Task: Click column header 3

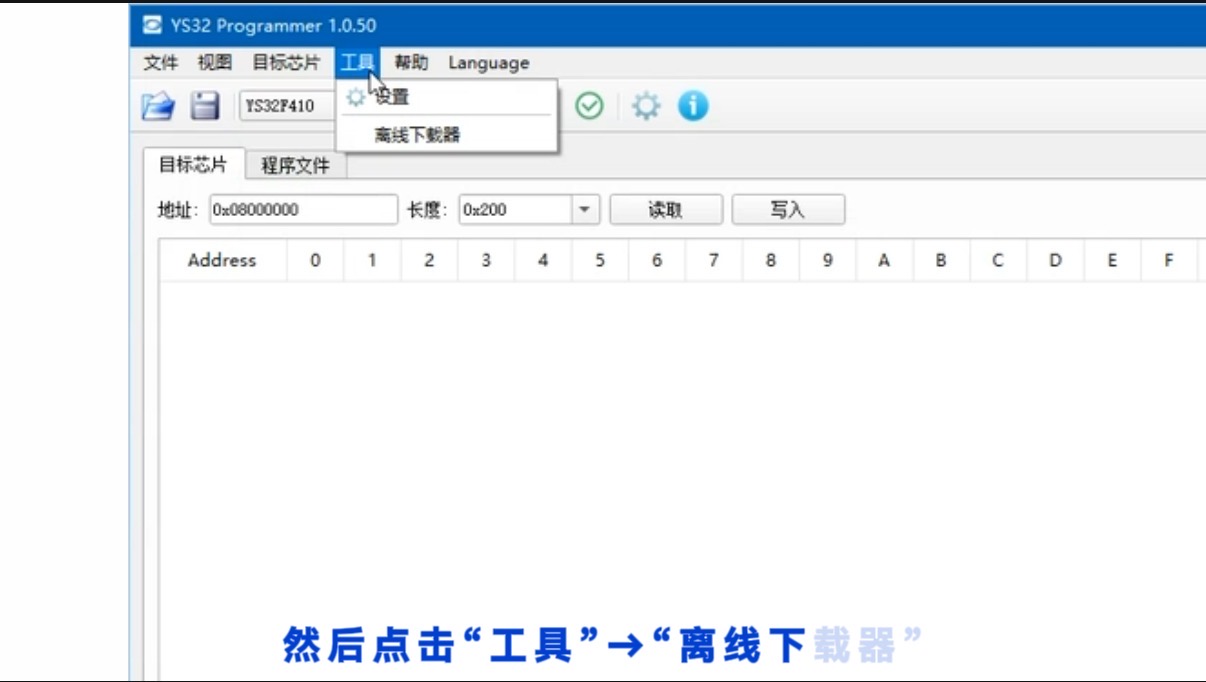Action: (x=486, y=260)
